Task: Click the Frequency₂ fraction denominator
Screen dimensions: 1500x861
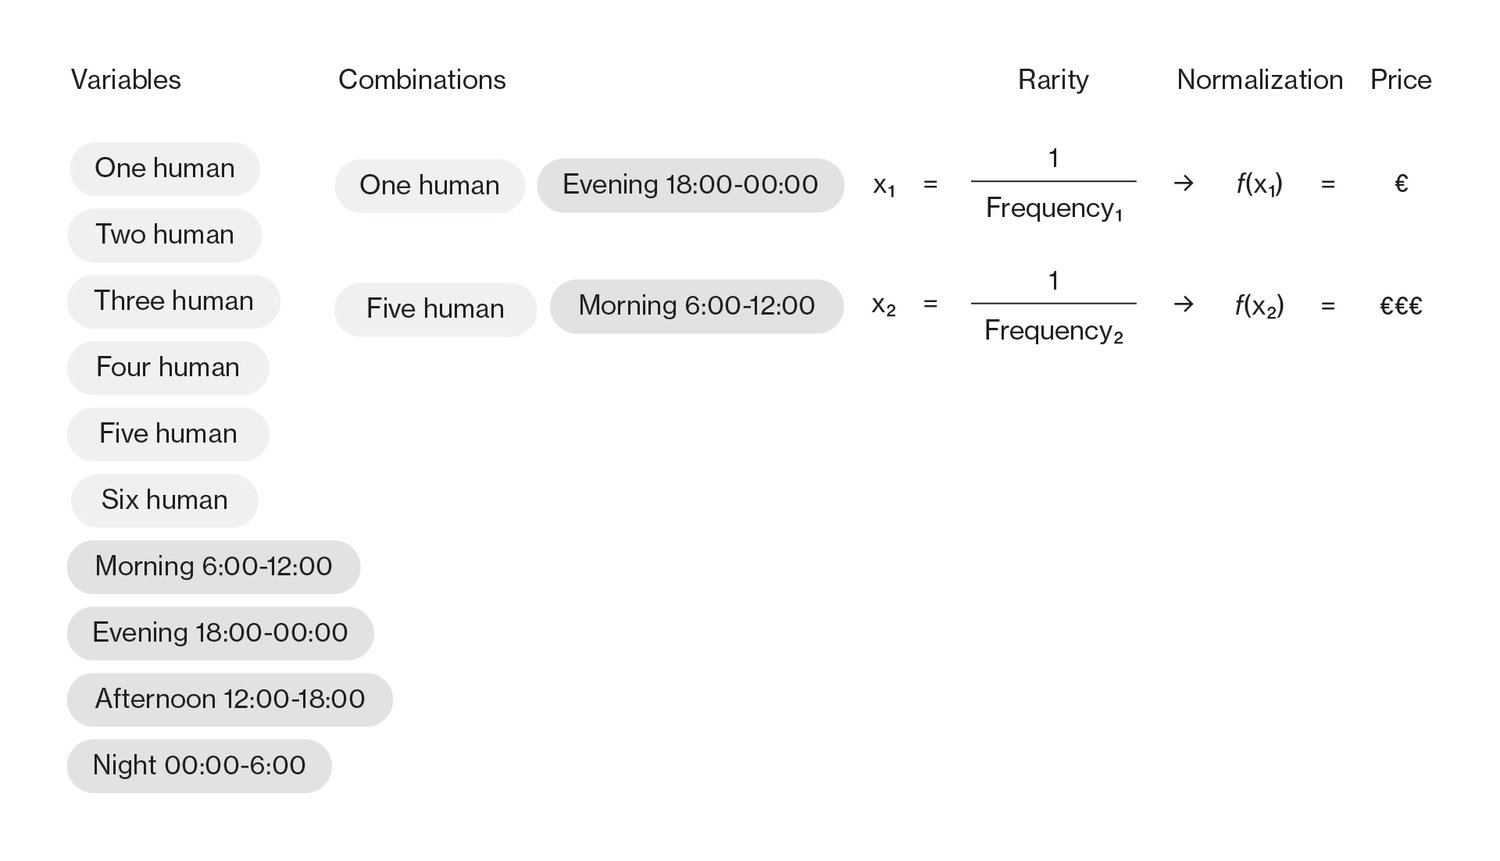Action: [1054, 331]
